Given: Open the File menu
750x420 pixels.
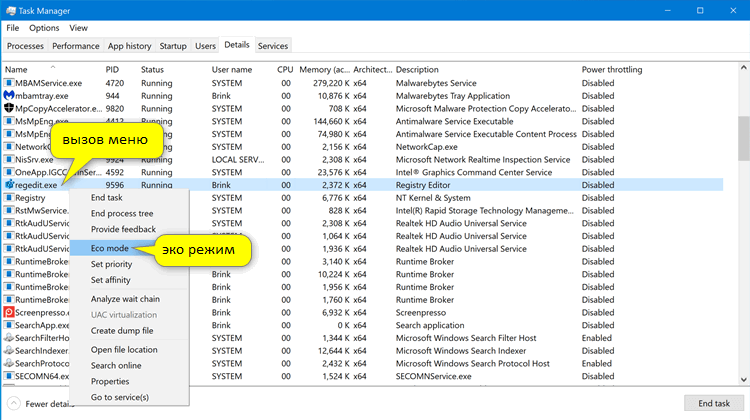Looking at the screenshot, I should click(13, 28).
